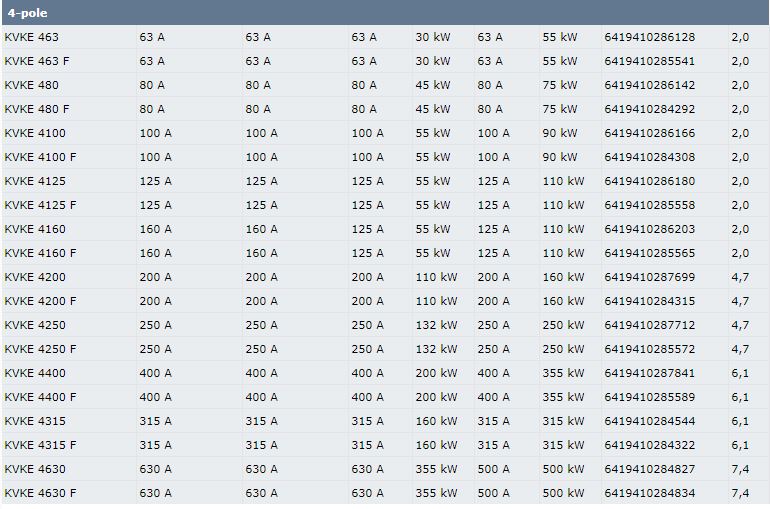
Task: Select the KVKE 4630 F model name
Action: coord(40,494)
